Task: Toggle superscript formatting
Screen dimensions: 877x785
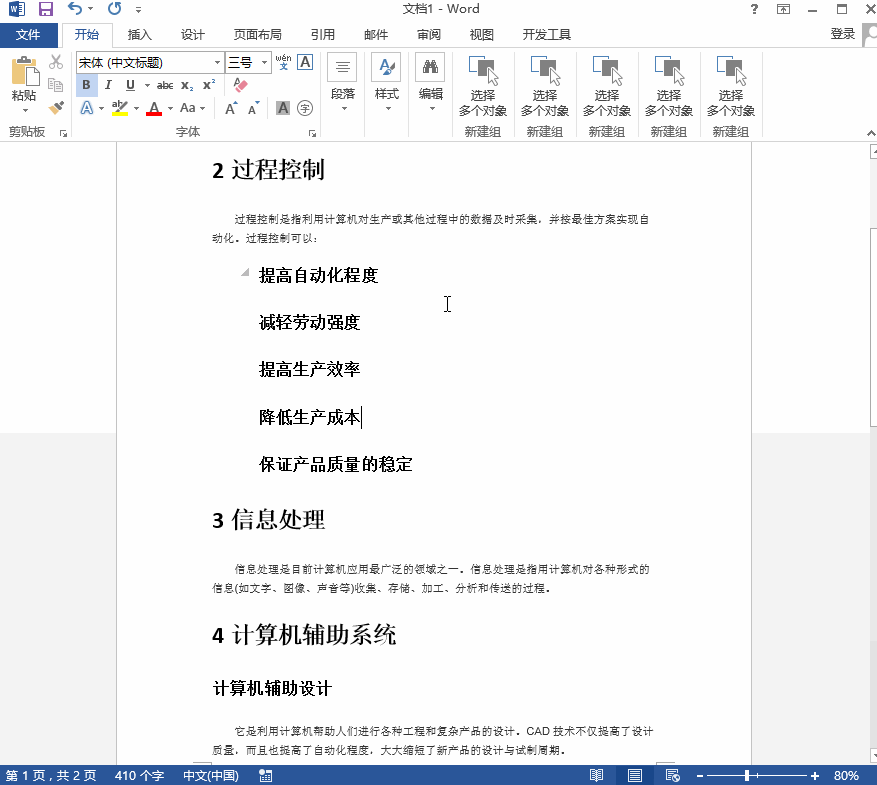Action: 209,85
